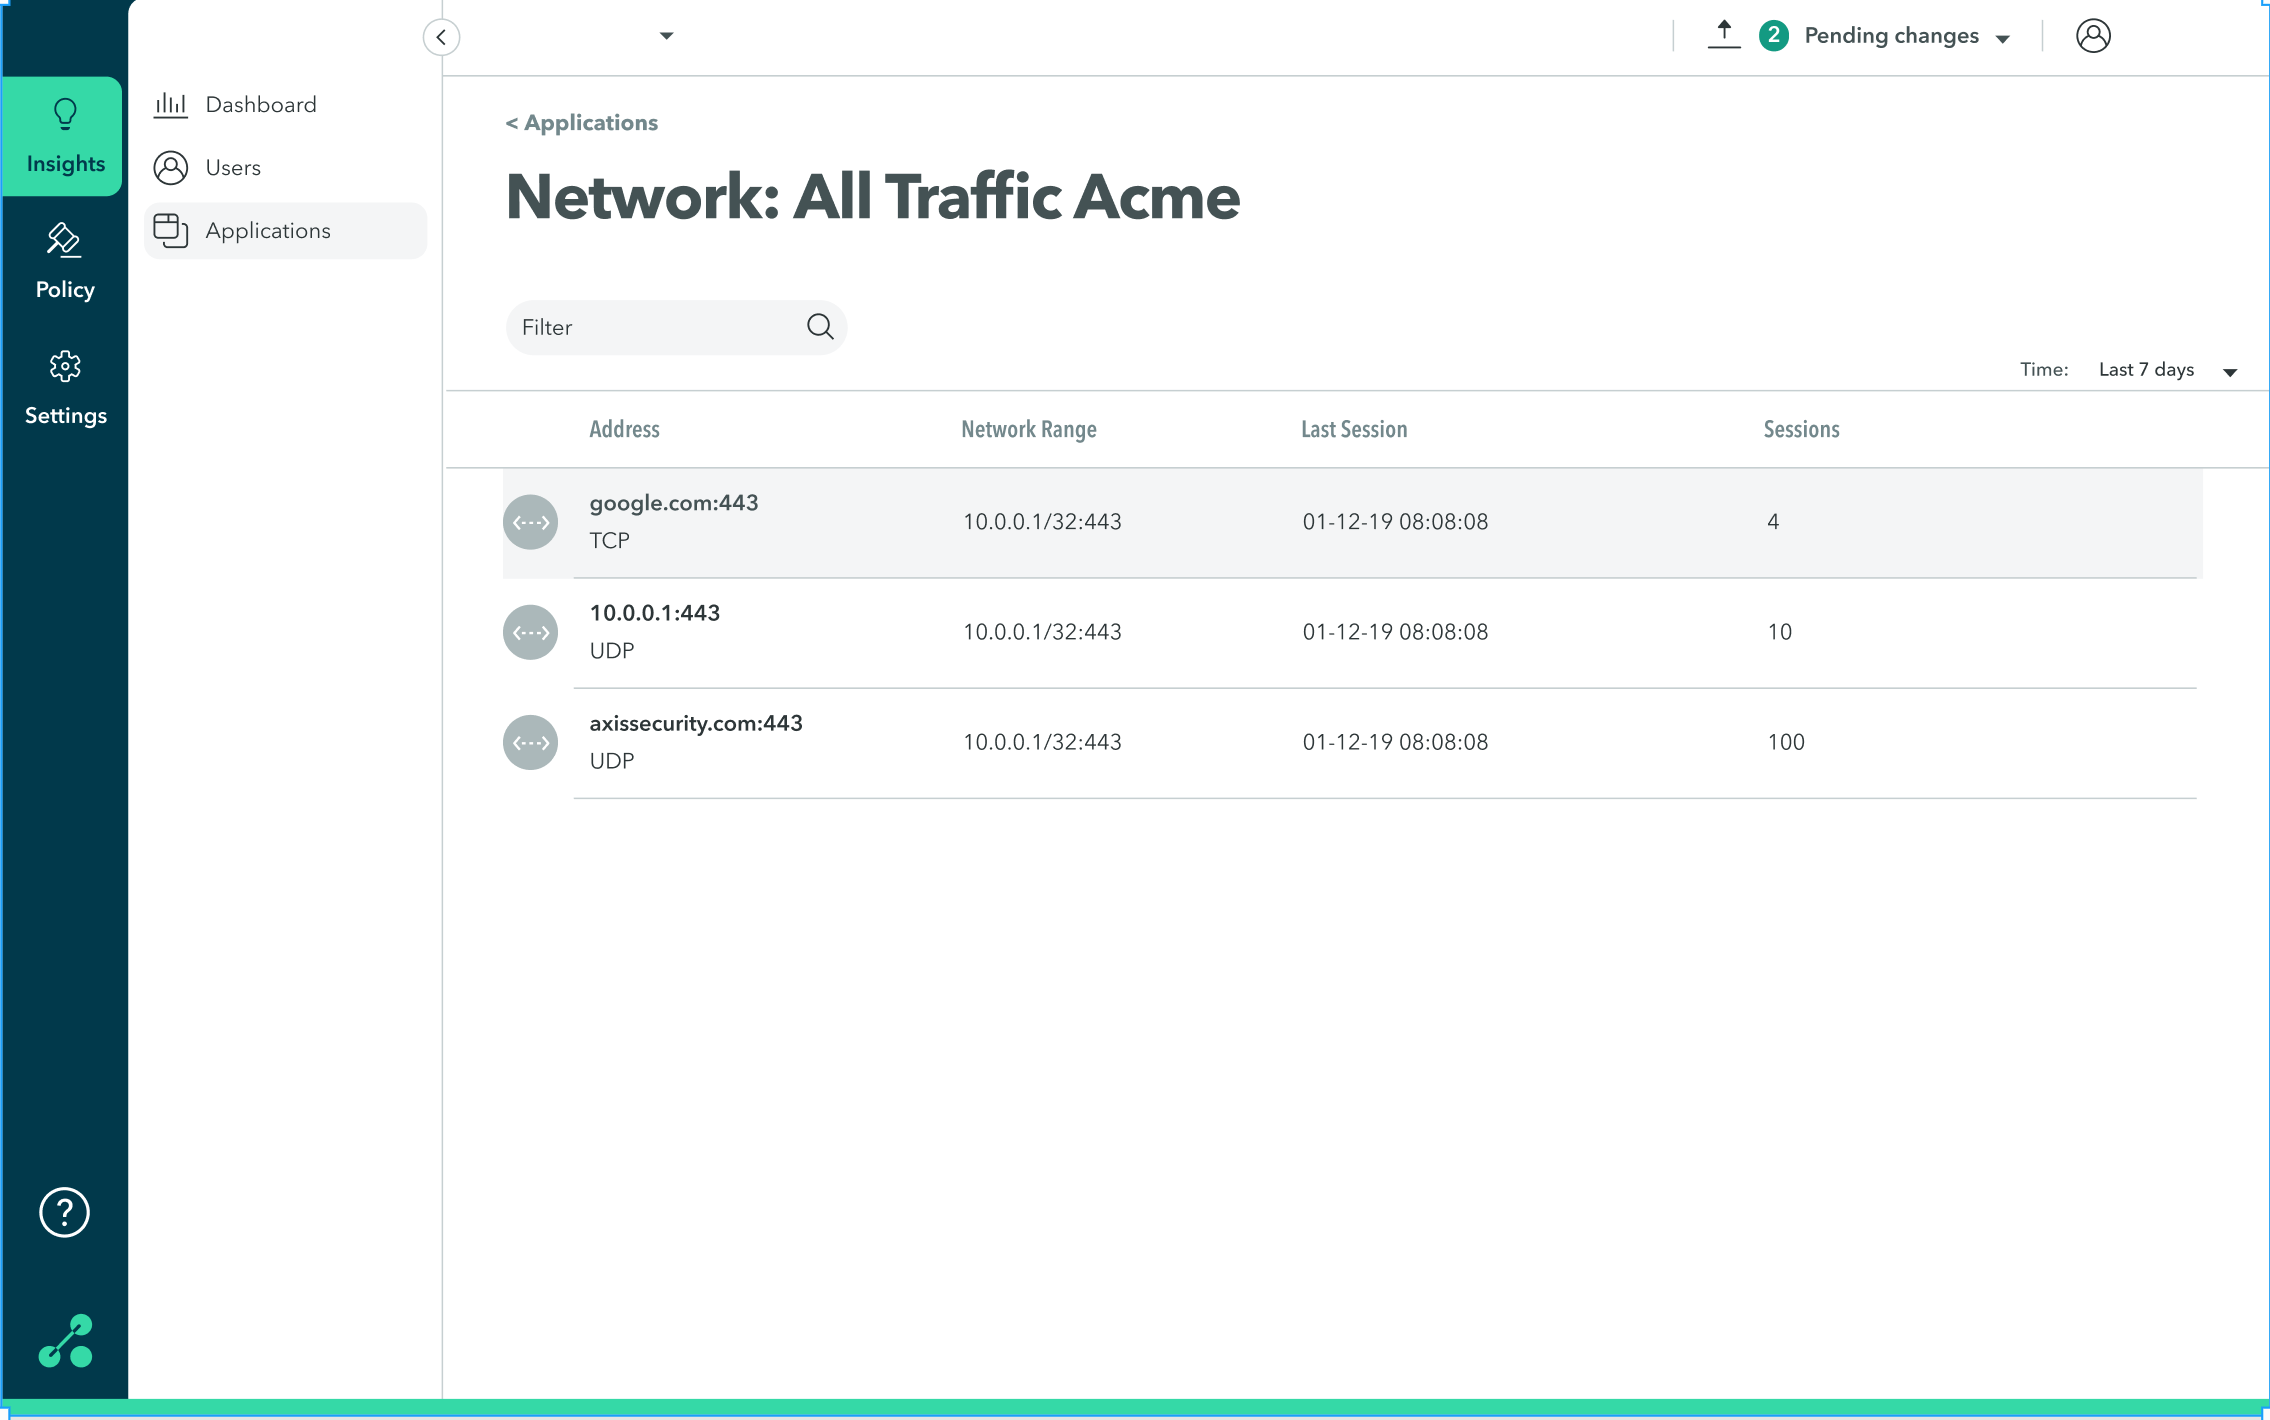
Task: Collapse the side navigation panel
Action: tap(441, 37)
